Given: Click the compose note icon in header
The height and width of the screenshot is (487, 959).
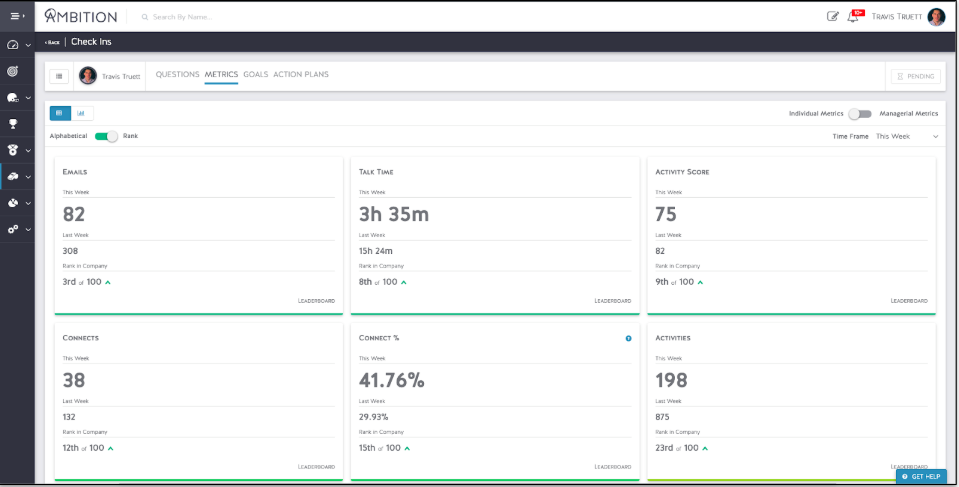Looking at the screenshot, I should pos(833,16).
